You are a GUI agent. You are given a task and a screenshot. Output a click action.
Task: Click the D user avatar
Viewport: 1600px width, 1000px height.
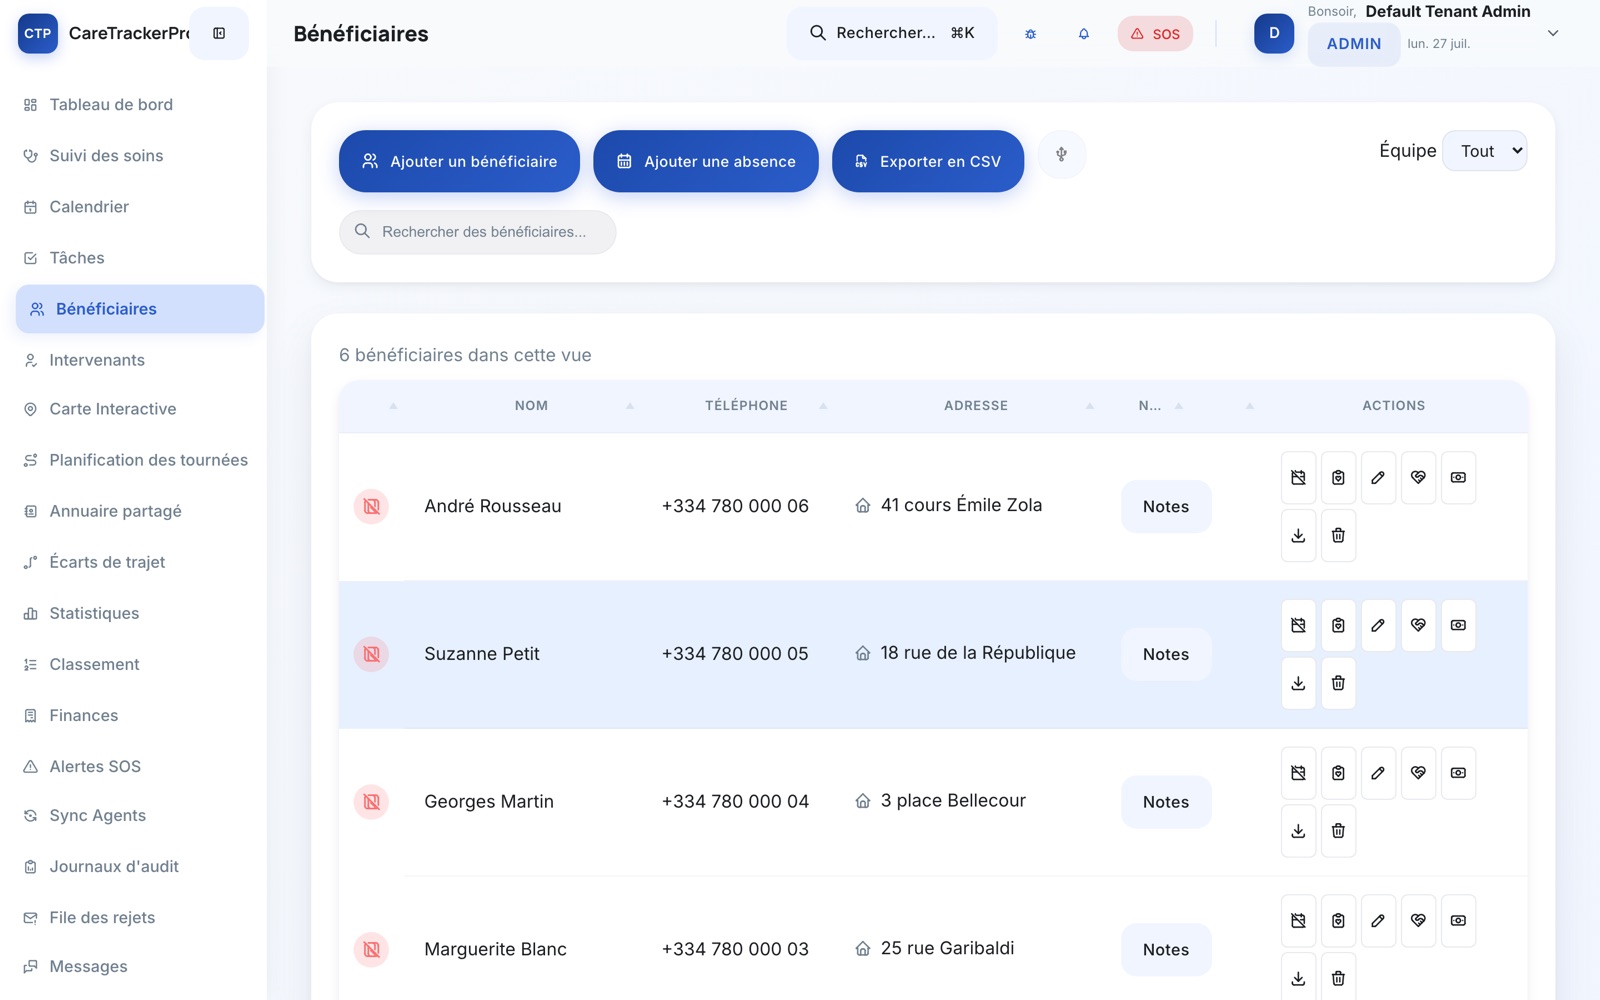click(1274, 33)
